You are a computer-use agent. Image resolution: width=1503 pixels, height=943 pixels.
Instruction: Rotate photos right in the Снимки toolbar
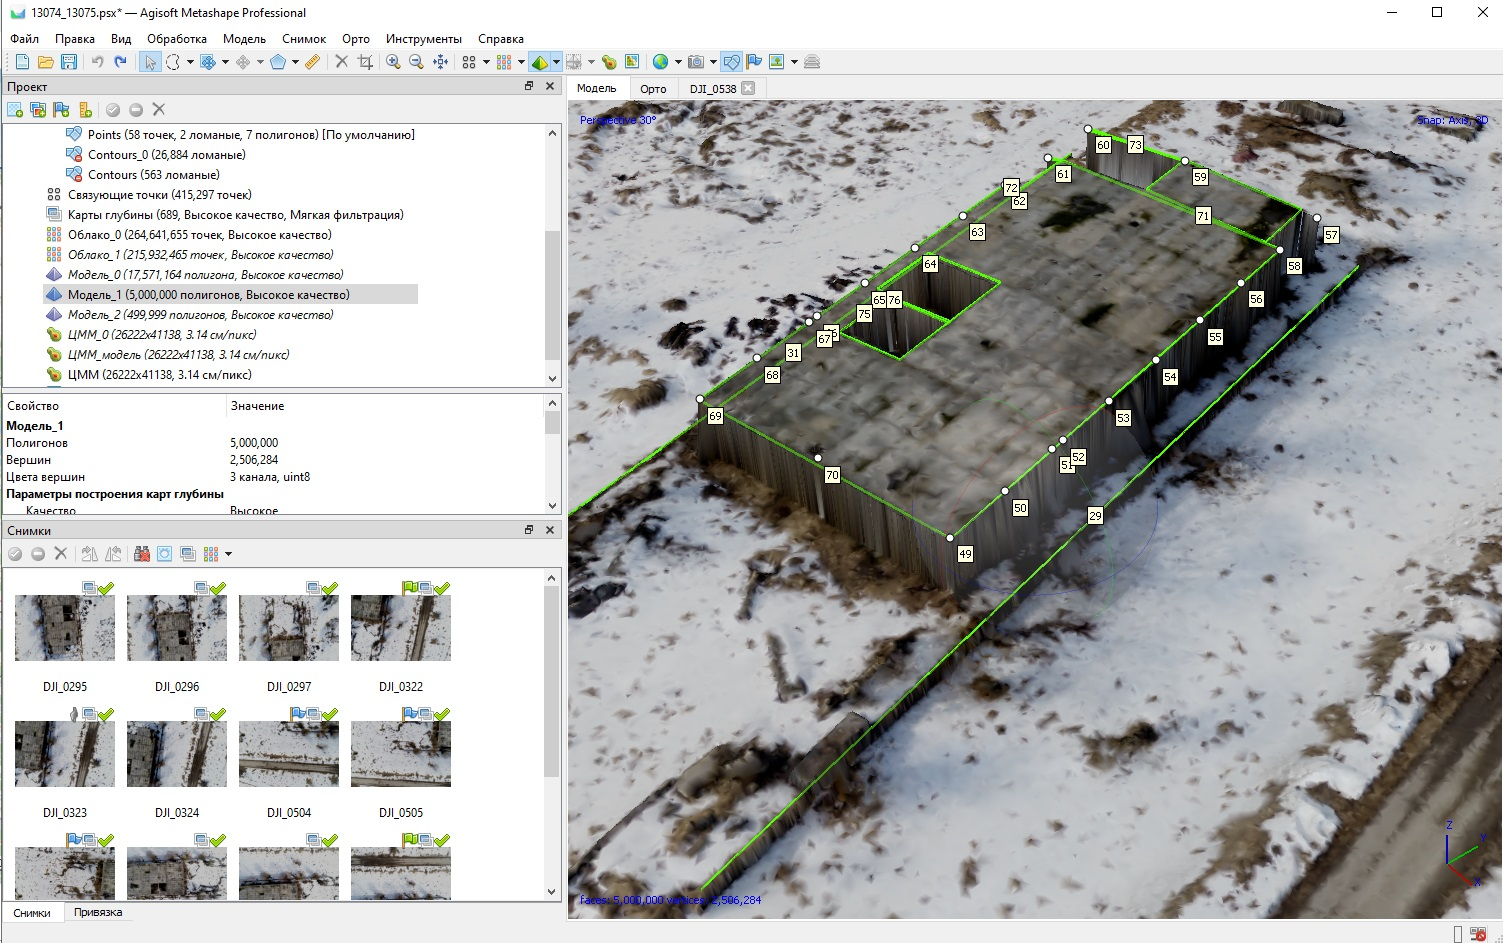click(90, 554)
